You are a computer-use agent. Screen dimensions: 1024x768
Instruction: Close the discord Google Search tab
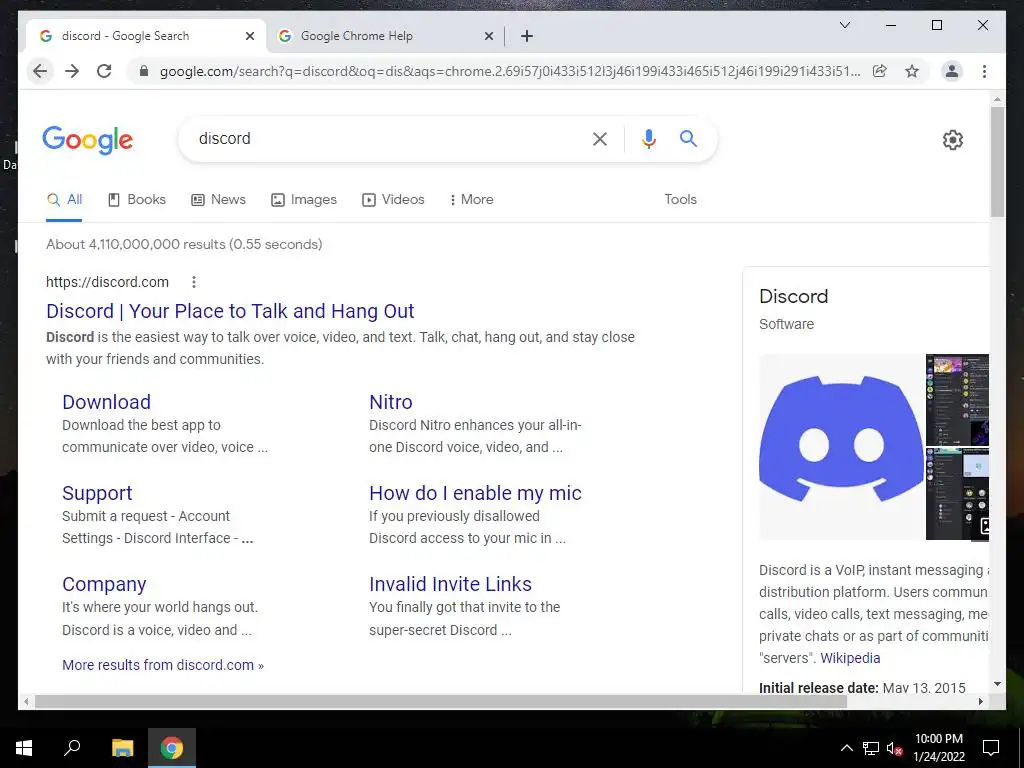pos(249,36)
